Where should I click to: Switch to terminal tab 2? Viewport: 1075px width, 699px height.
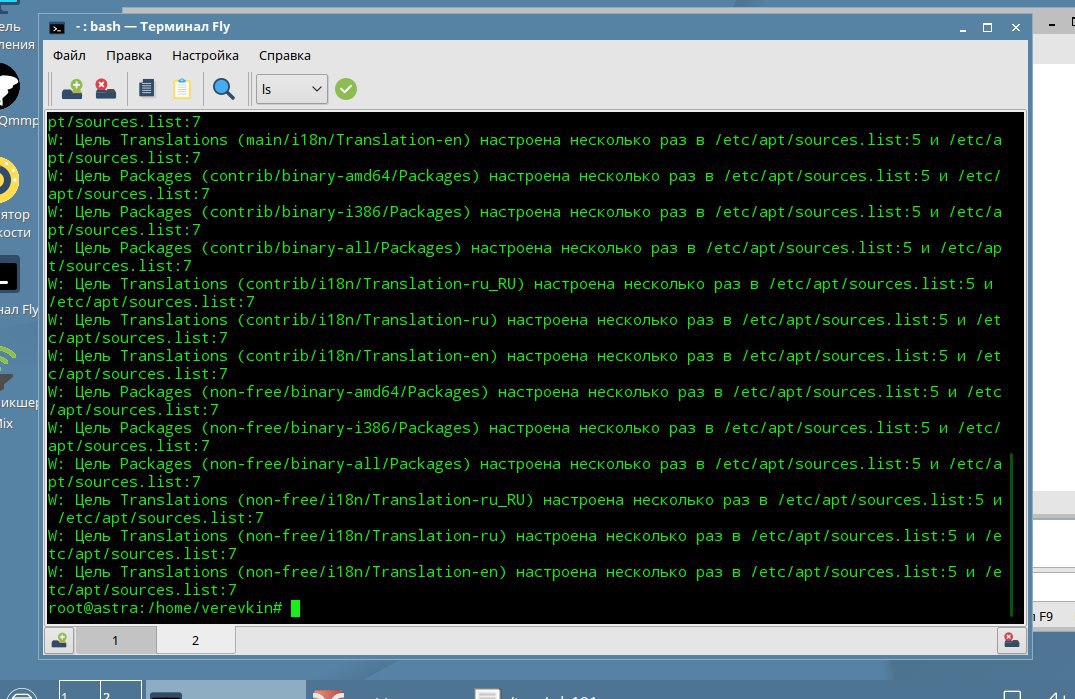(195, 640)
